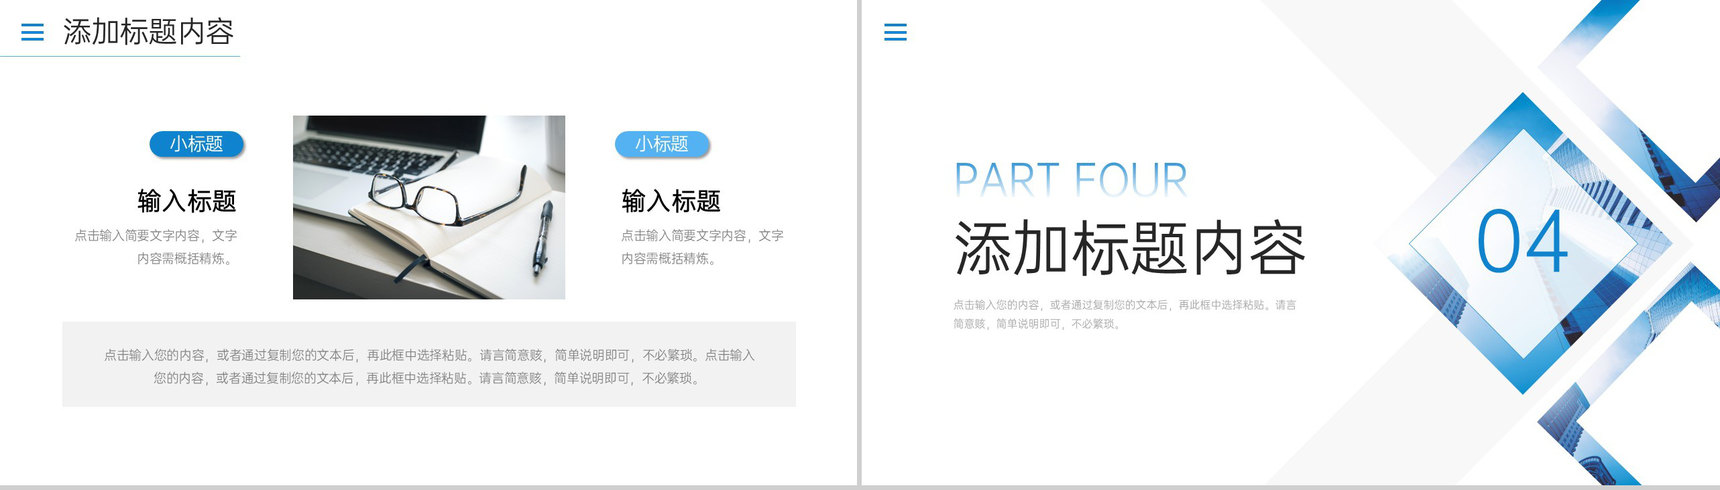This screenshot has width=1720, height=490.
Task: Click the hamburger menu icon on left slide
Action: 32,32
